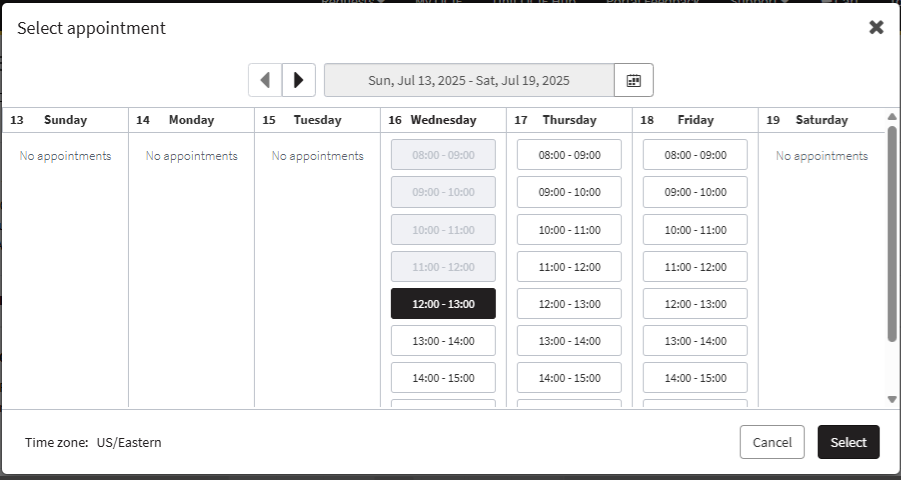Book Thursday 10:00 - 11:00 slot
Viewport: 901px width, 480px height.
pos(569,230)
